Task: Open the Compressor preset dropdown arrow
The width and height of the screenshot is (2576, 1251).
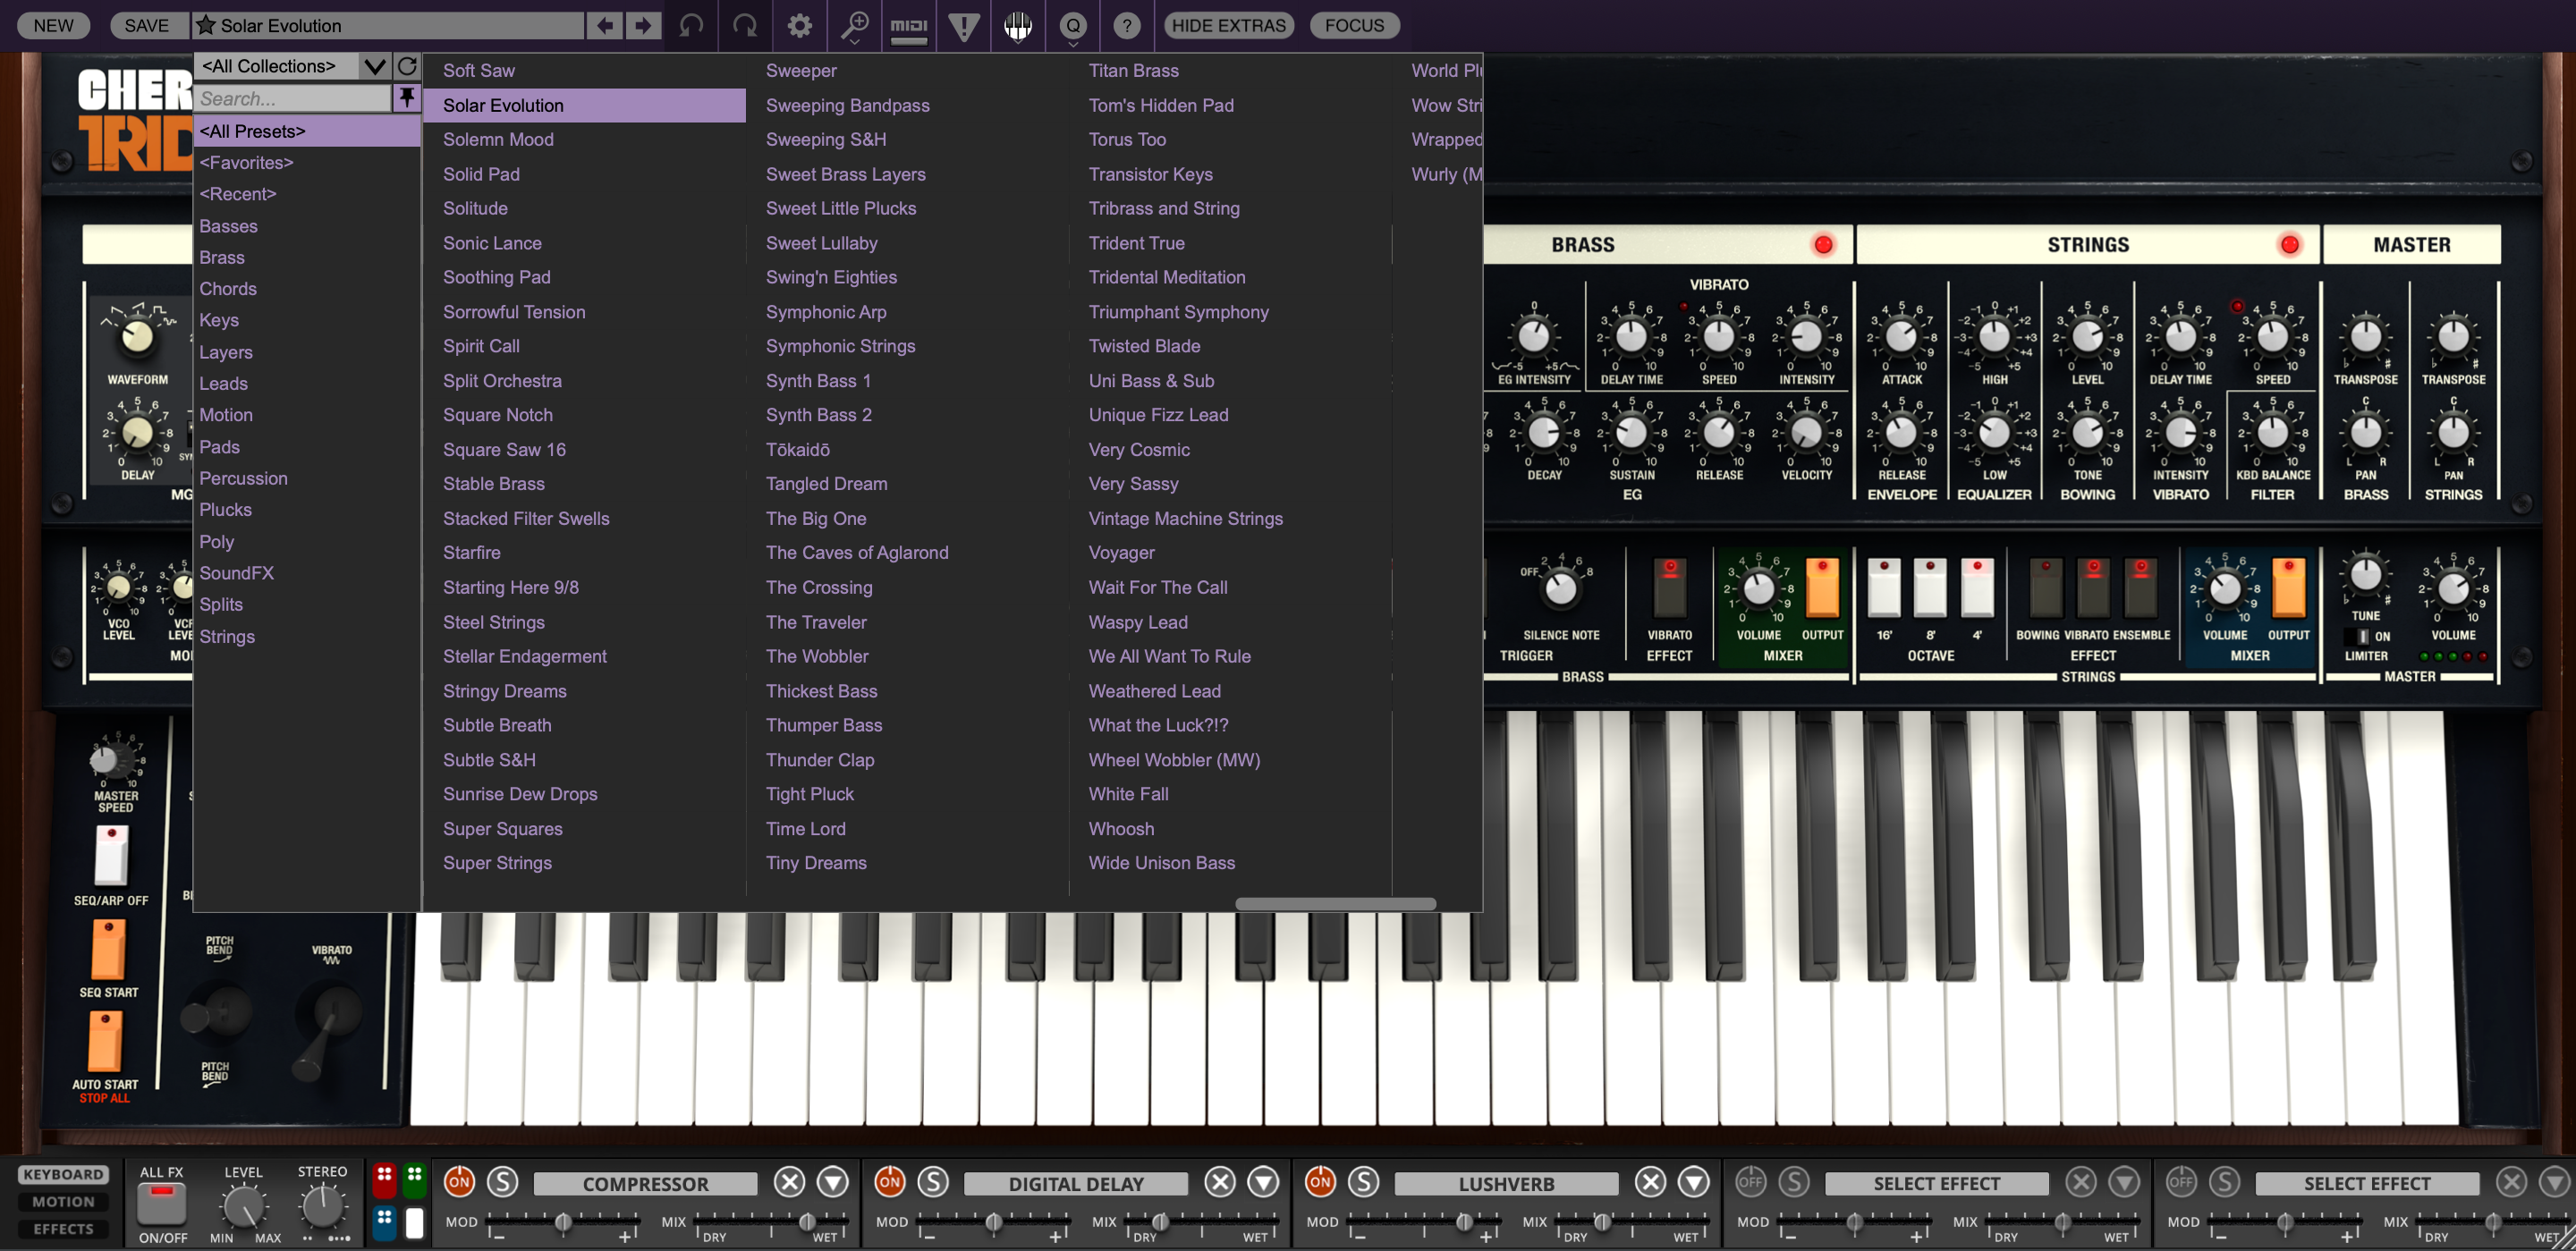Action: pyautogui.click(x=833, y=1182)
